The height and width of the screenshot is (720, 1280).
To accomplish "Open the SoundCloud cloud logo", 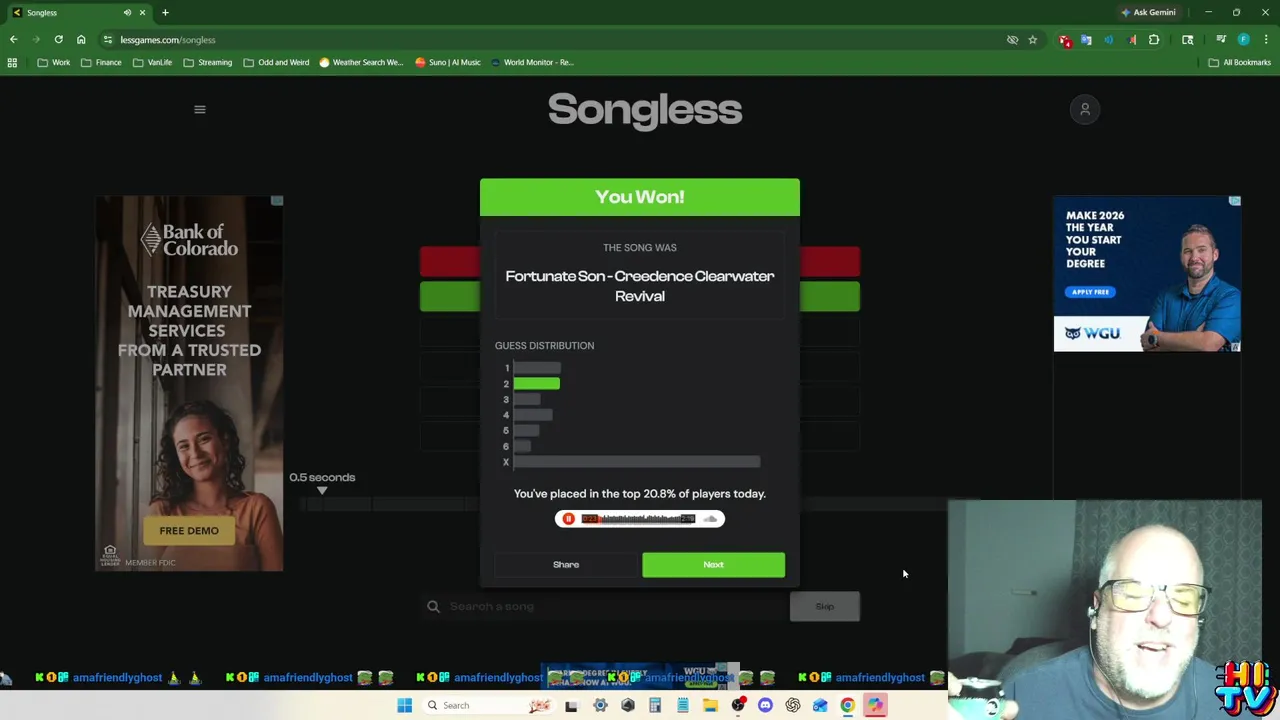I will tap(711, 519).
